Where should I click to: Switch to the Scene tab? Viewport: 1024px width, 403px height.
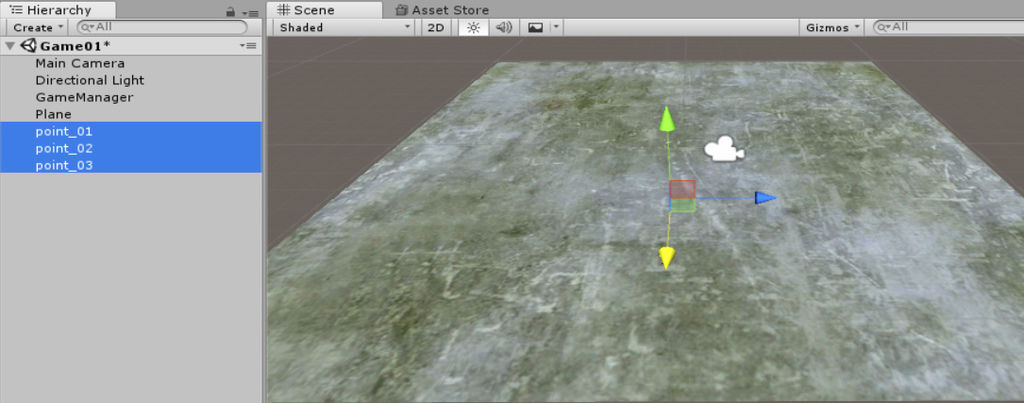pyautogui.click(x=325, y=10)
